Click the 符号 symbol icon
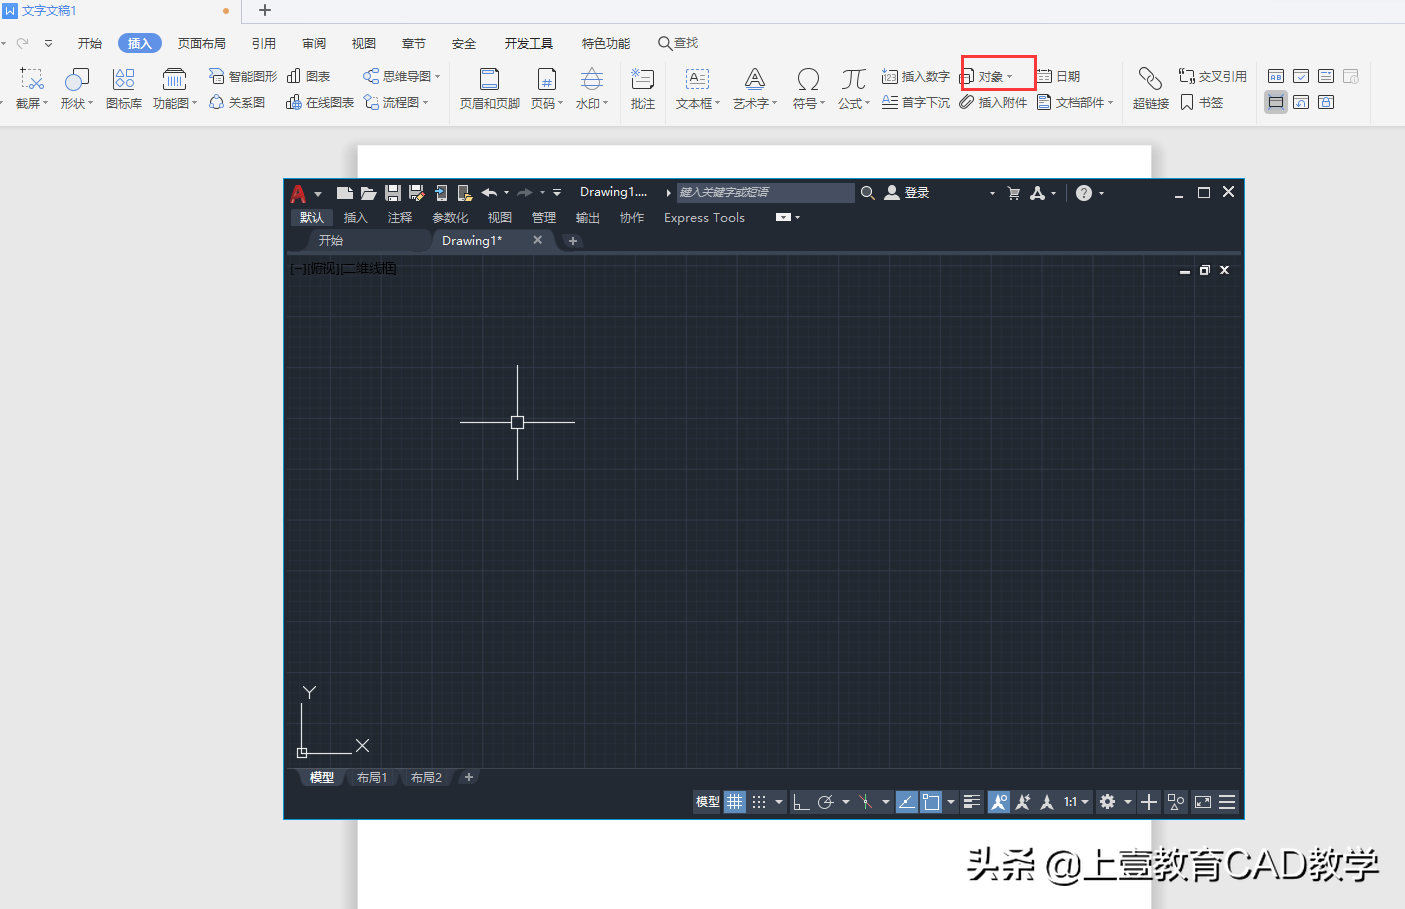Viewport: 1405px width, 909px height. [808, 79]
